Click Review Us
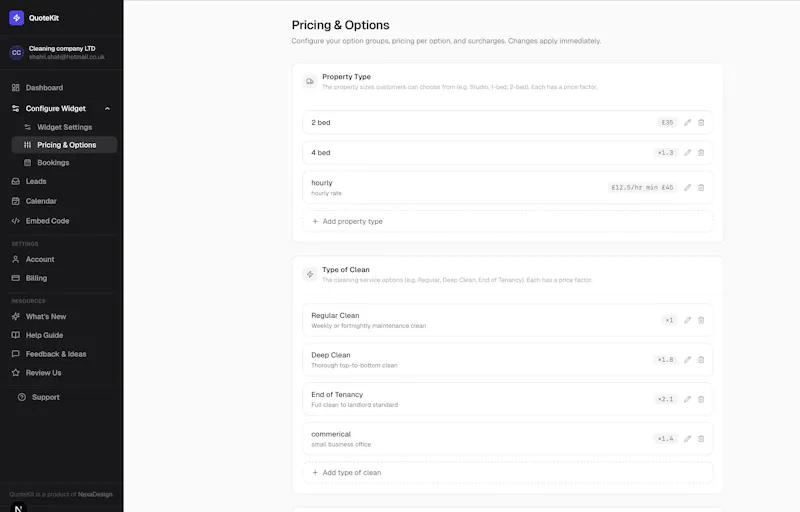This screenshot has width=800, height=512. (43, 373)
